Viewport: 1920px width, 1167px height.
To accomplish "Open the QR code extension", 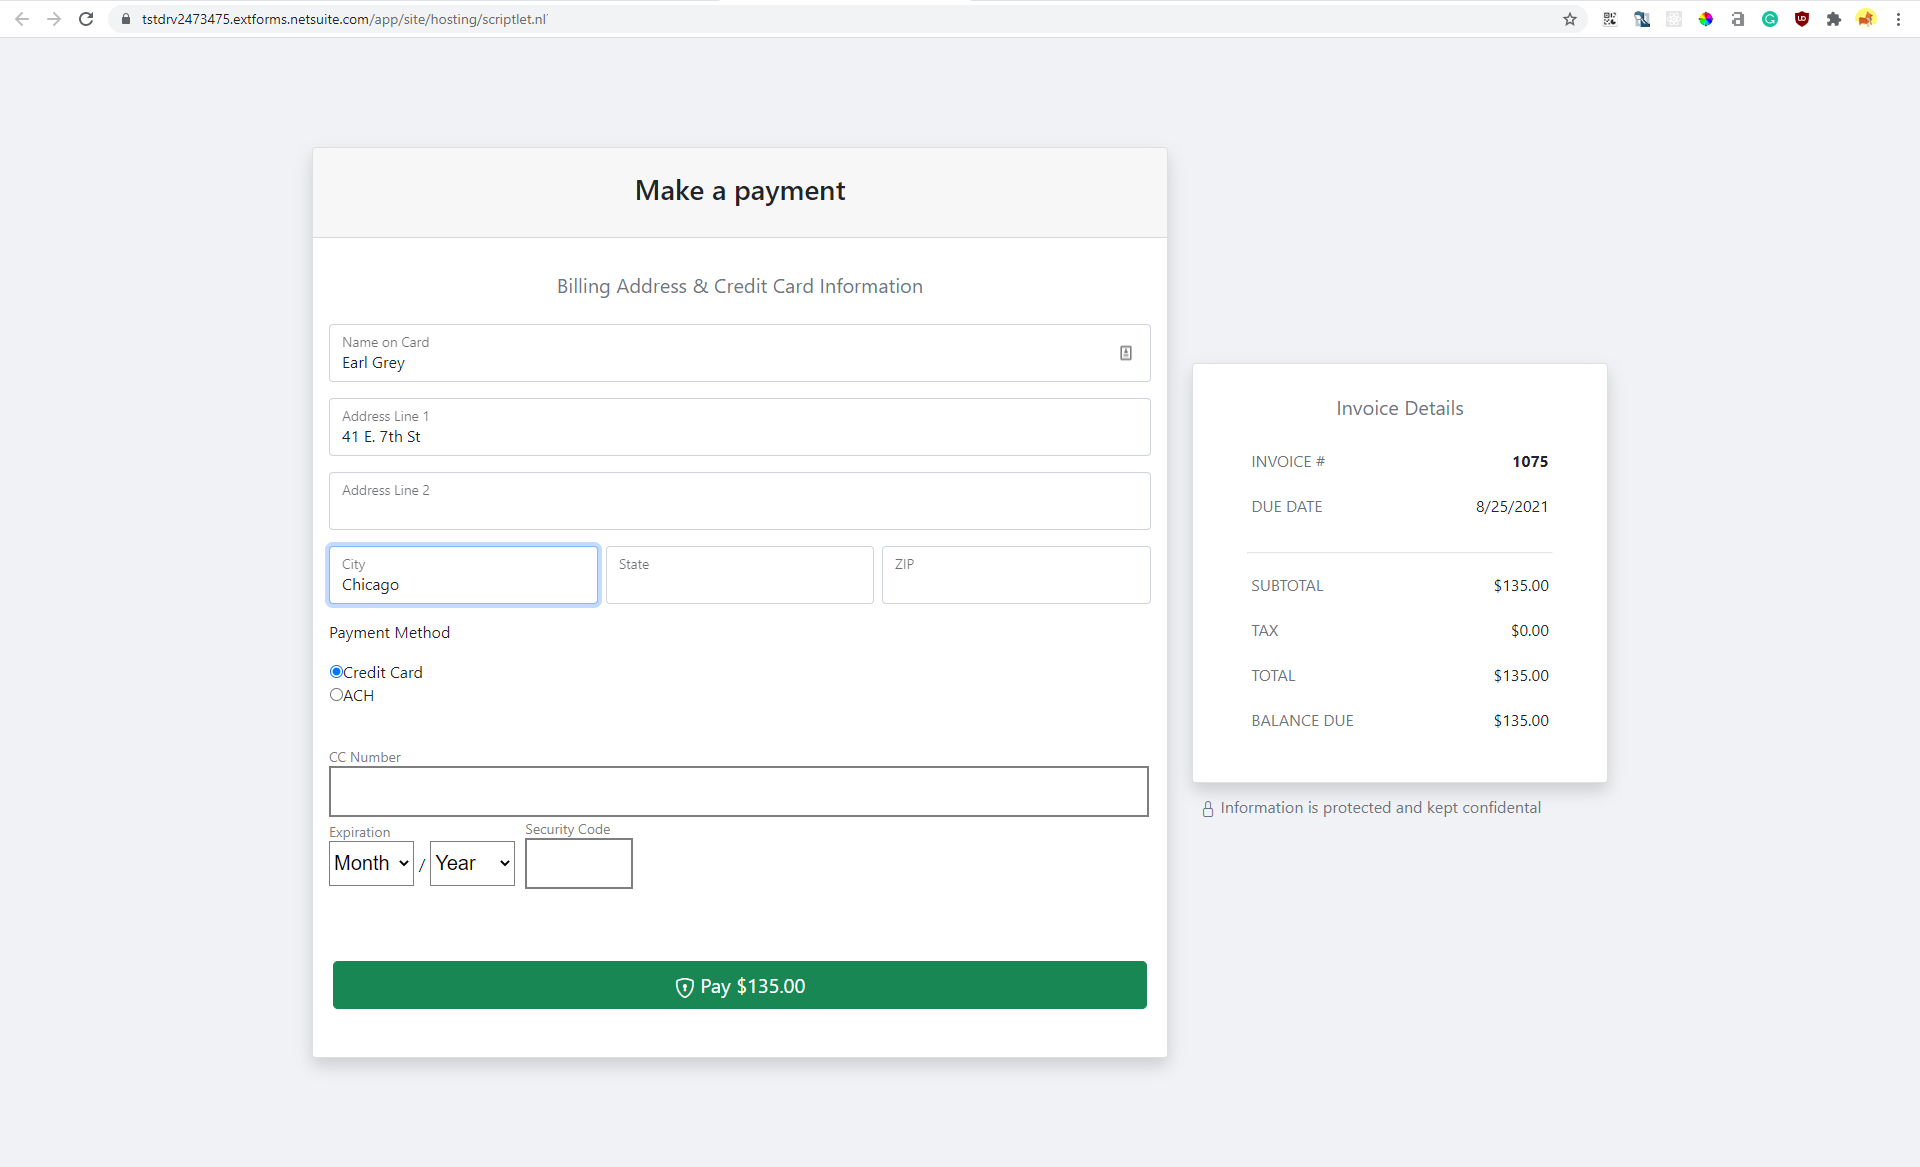I will pyautogui.click(x=1610, y=19).
